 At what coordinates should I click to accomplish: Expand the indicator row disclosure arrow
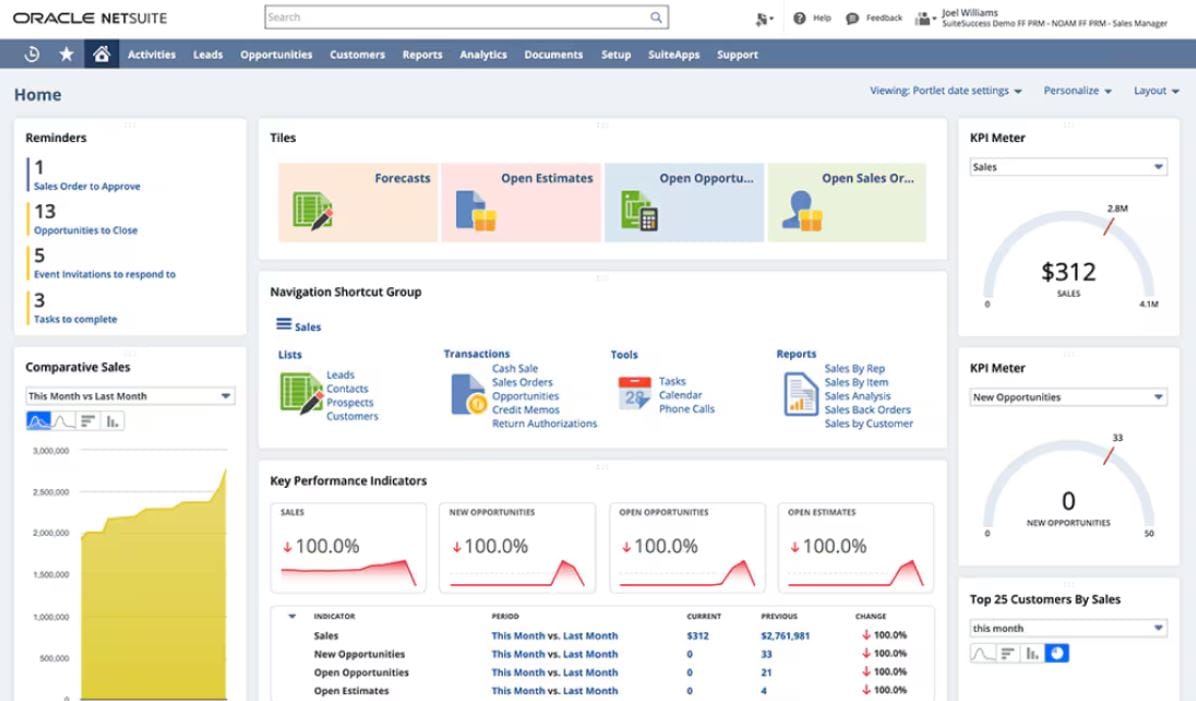(x=292, y=616)
